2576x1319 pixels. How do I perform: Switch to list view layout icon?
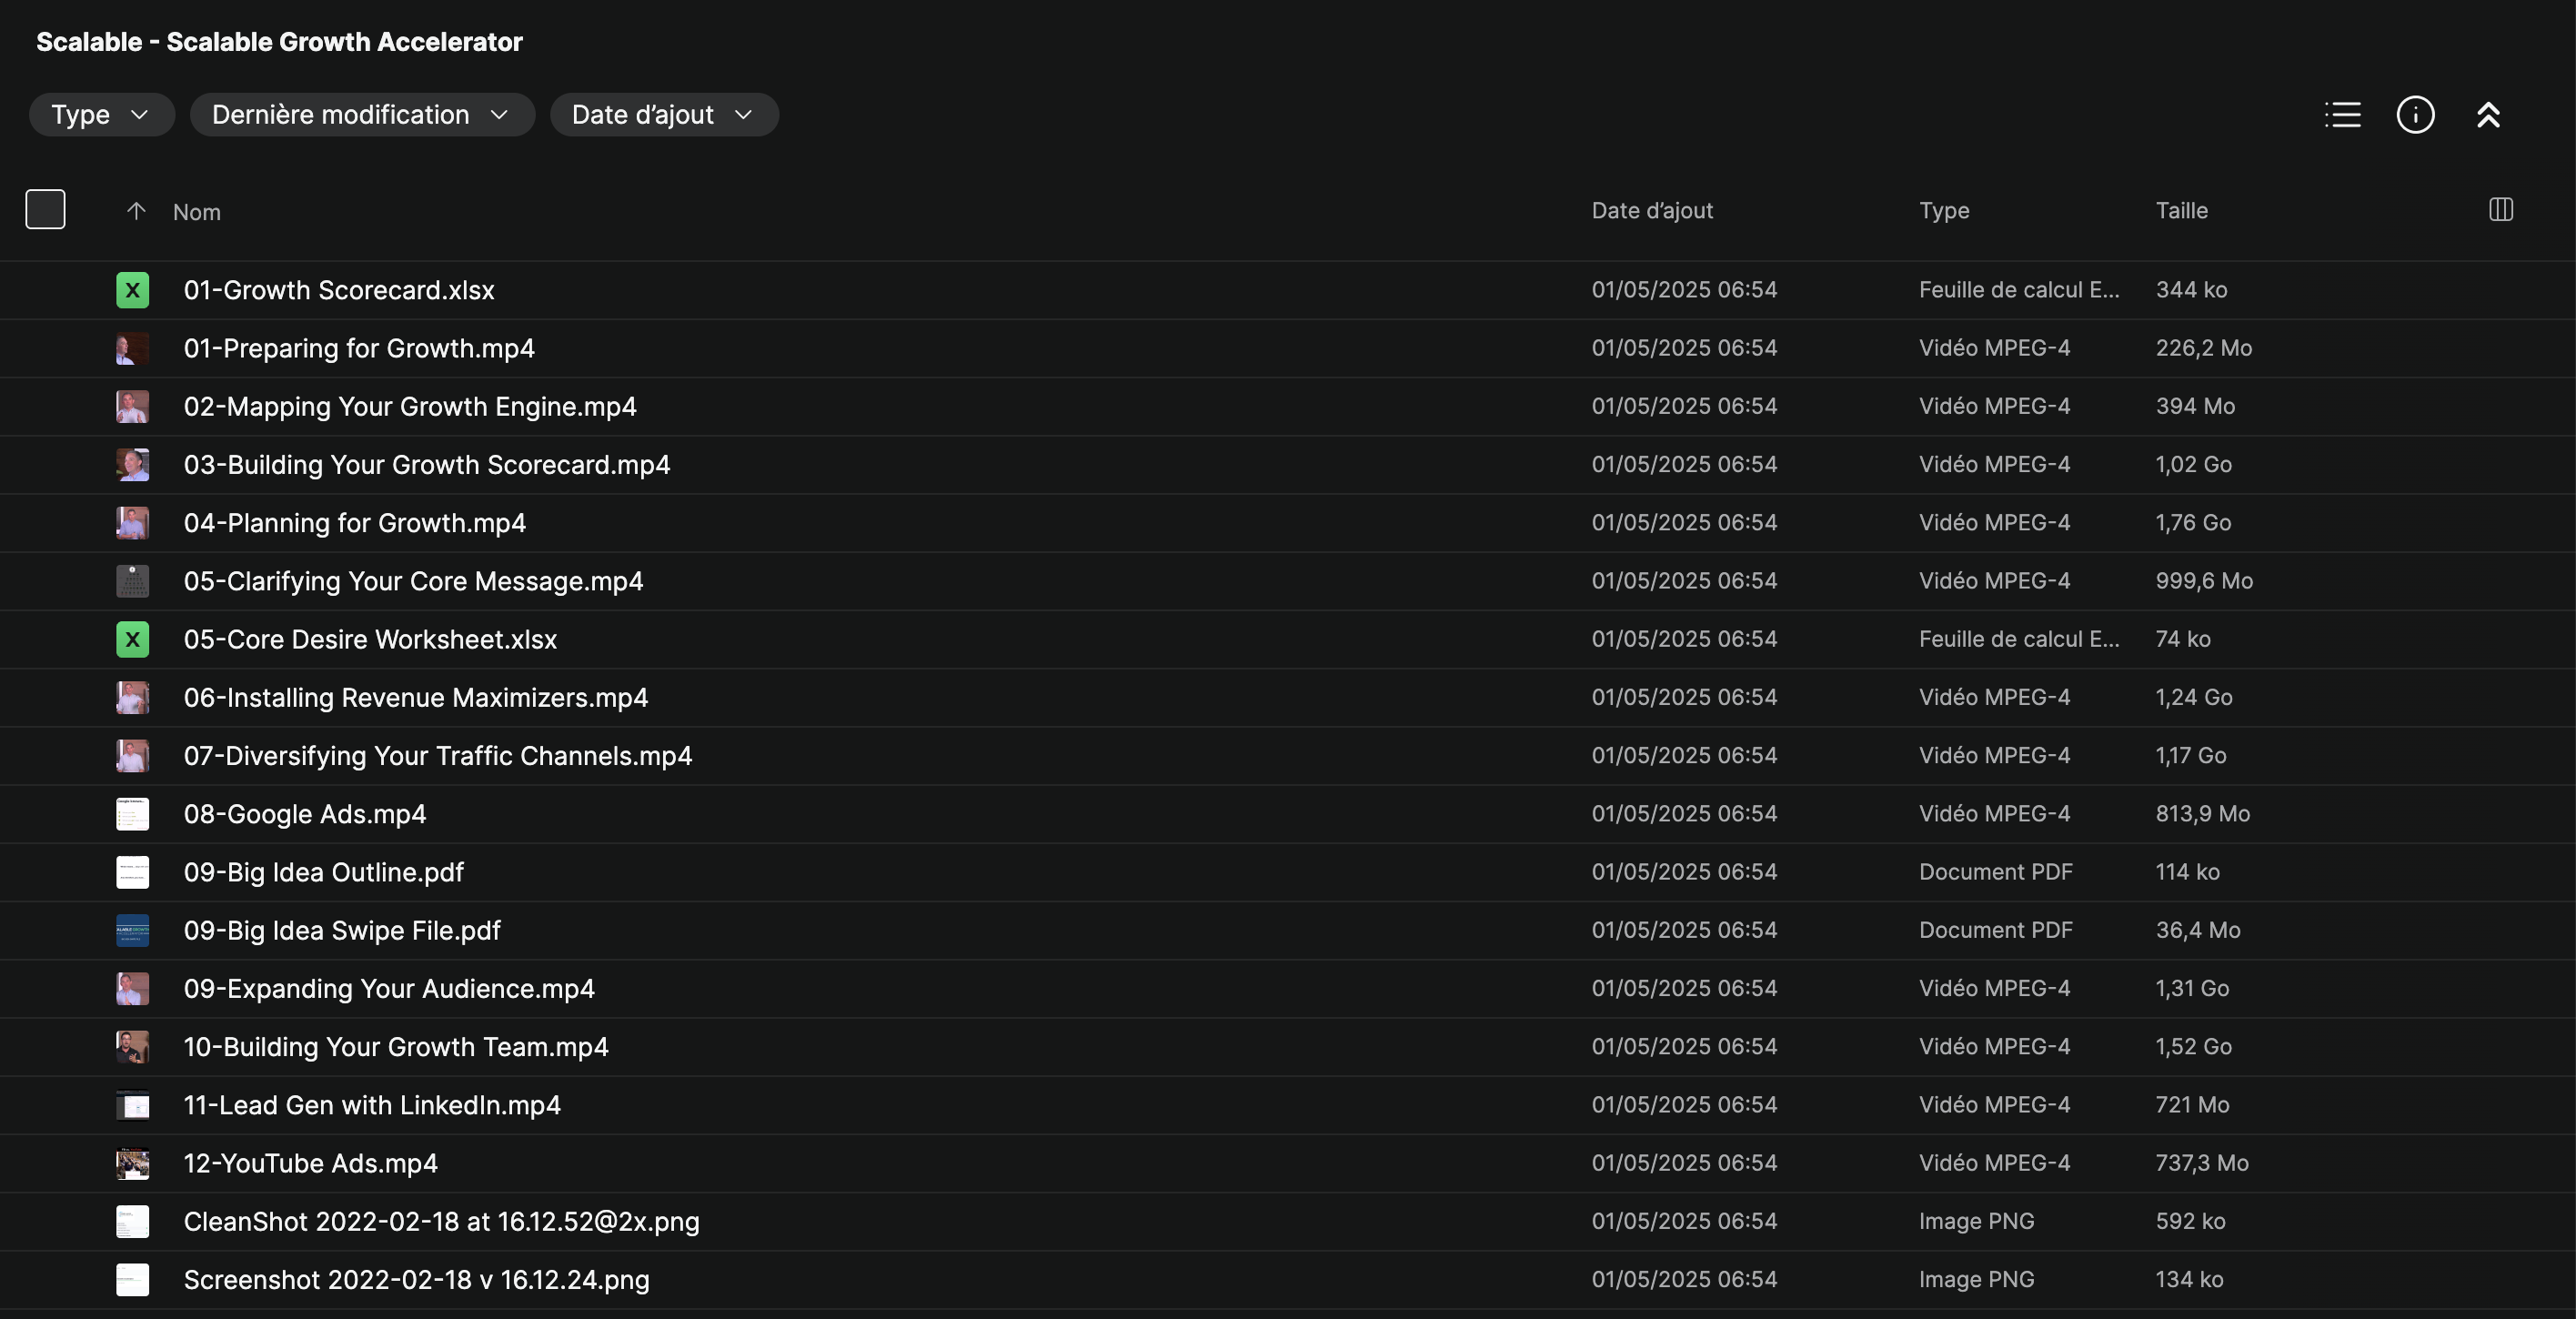pyautogui.click(x=2342, y=115)
